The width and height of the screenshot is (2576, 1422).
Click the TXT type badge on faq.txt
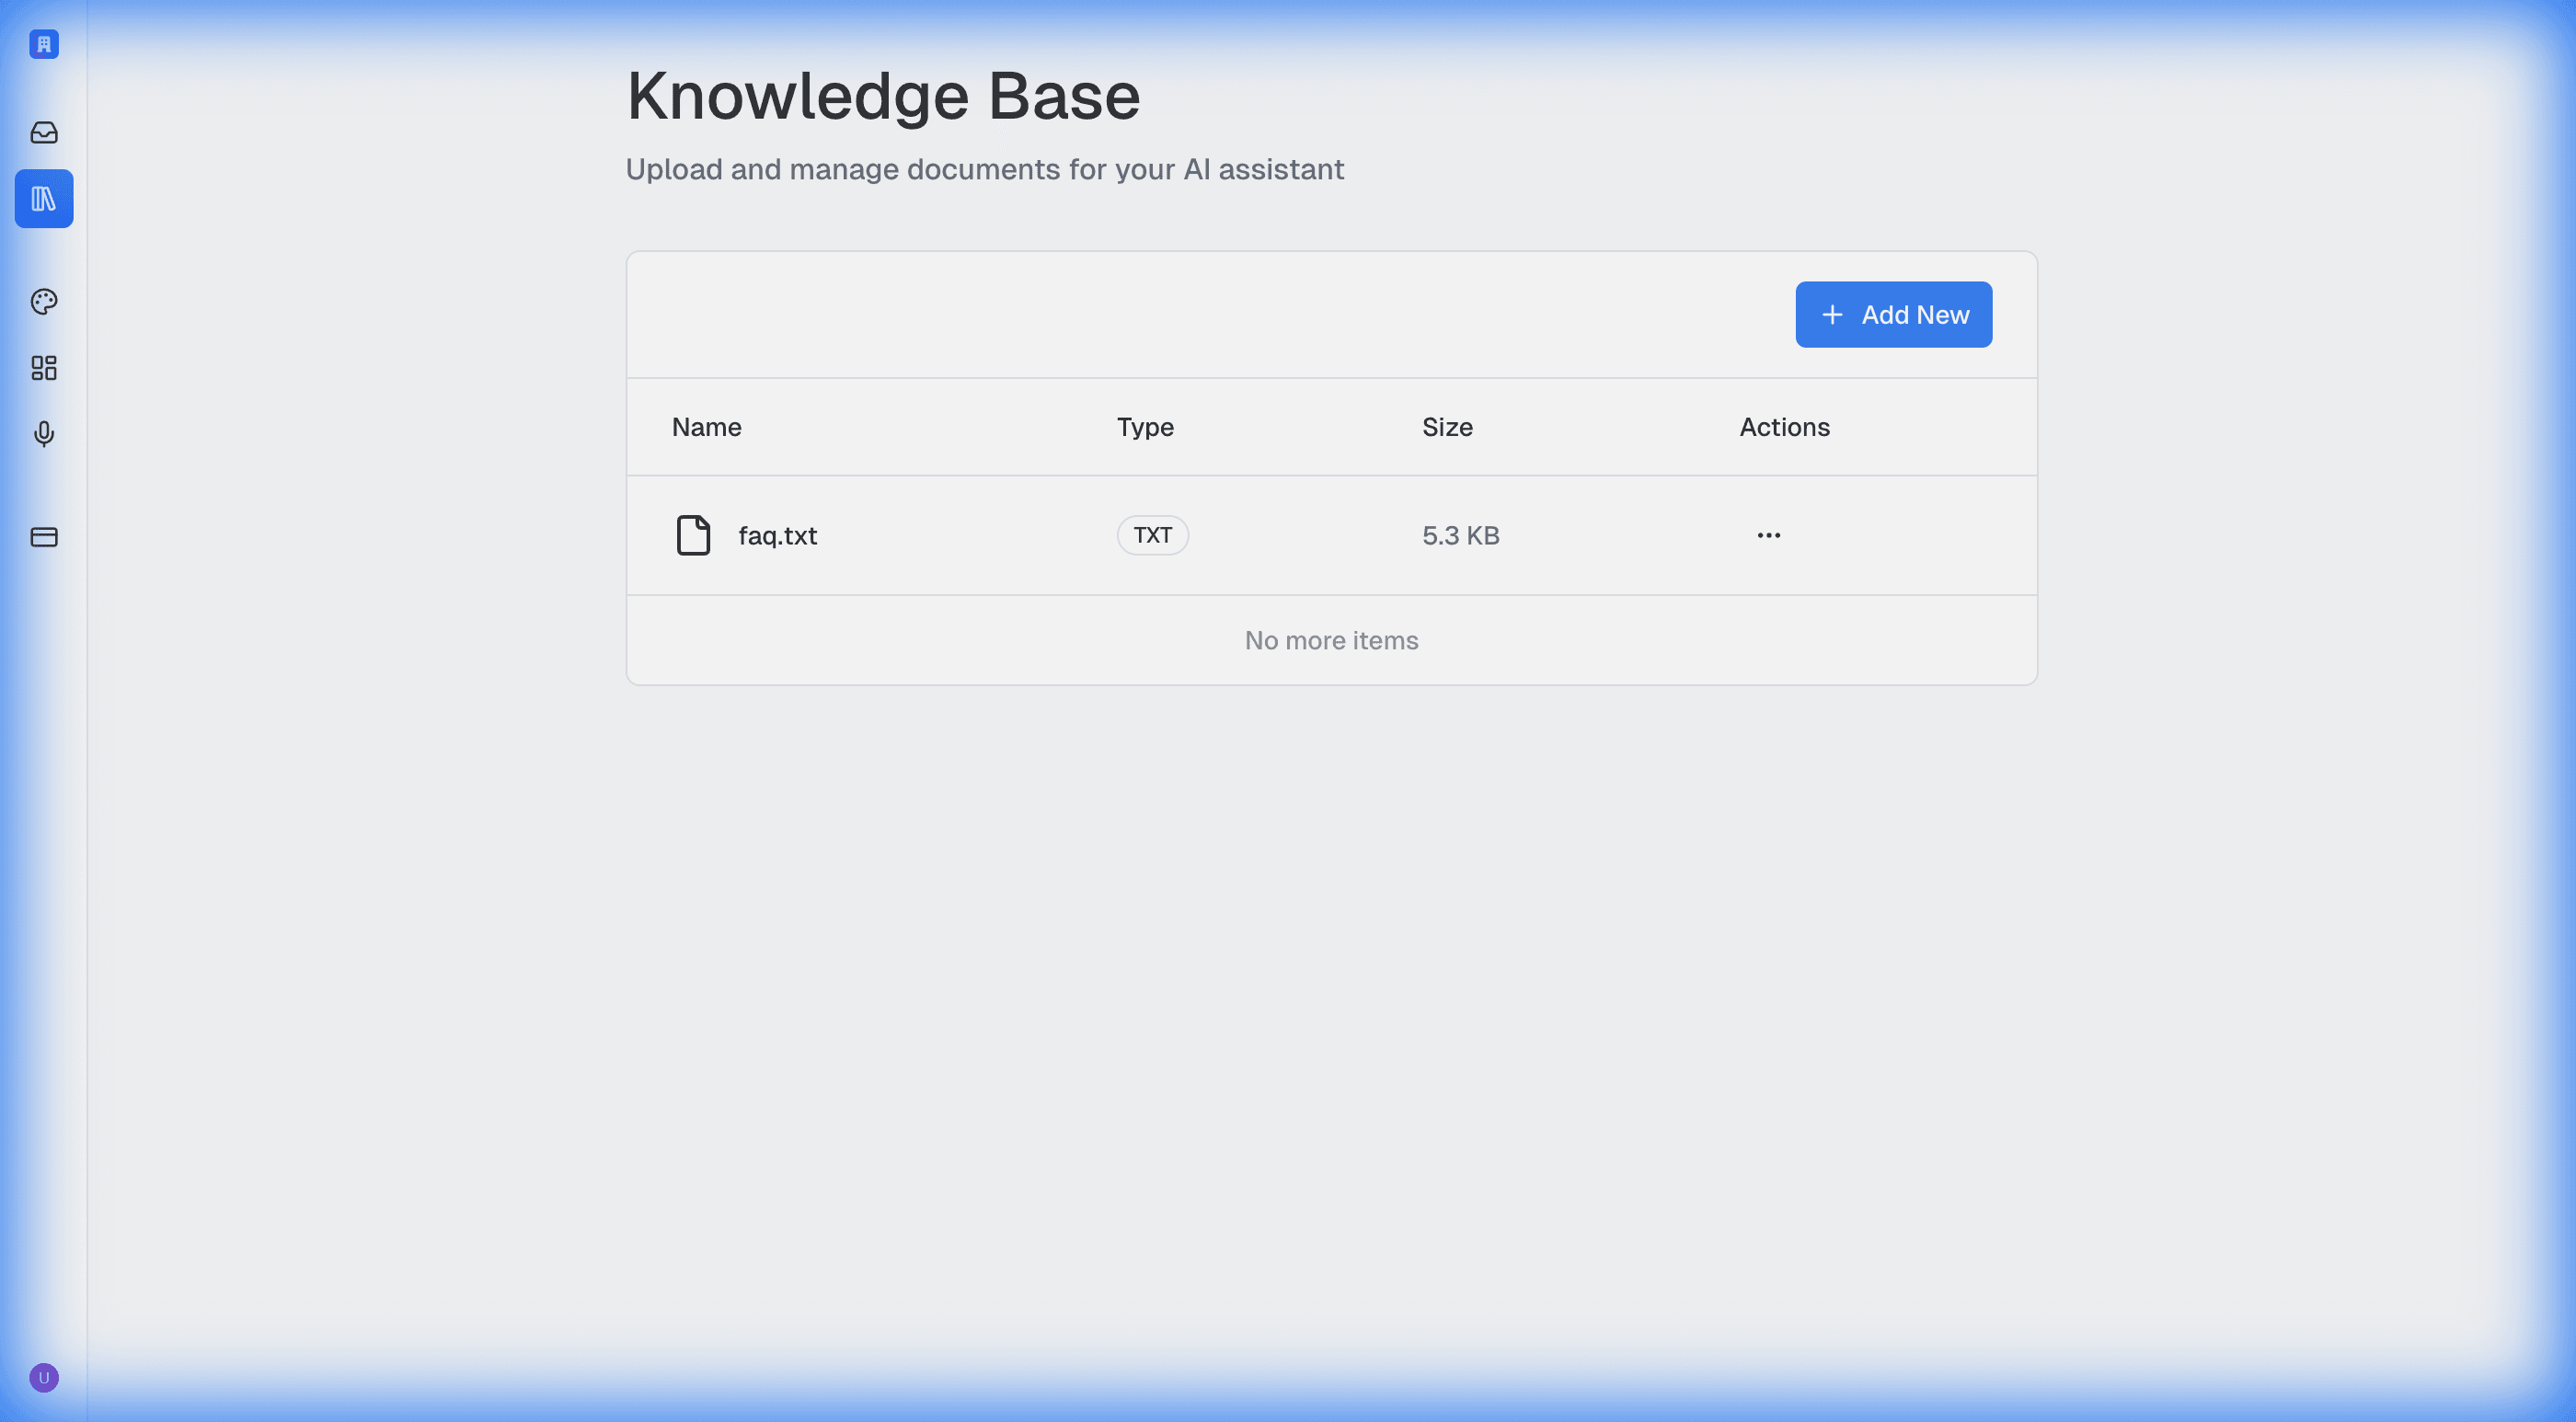(1152, 535)
